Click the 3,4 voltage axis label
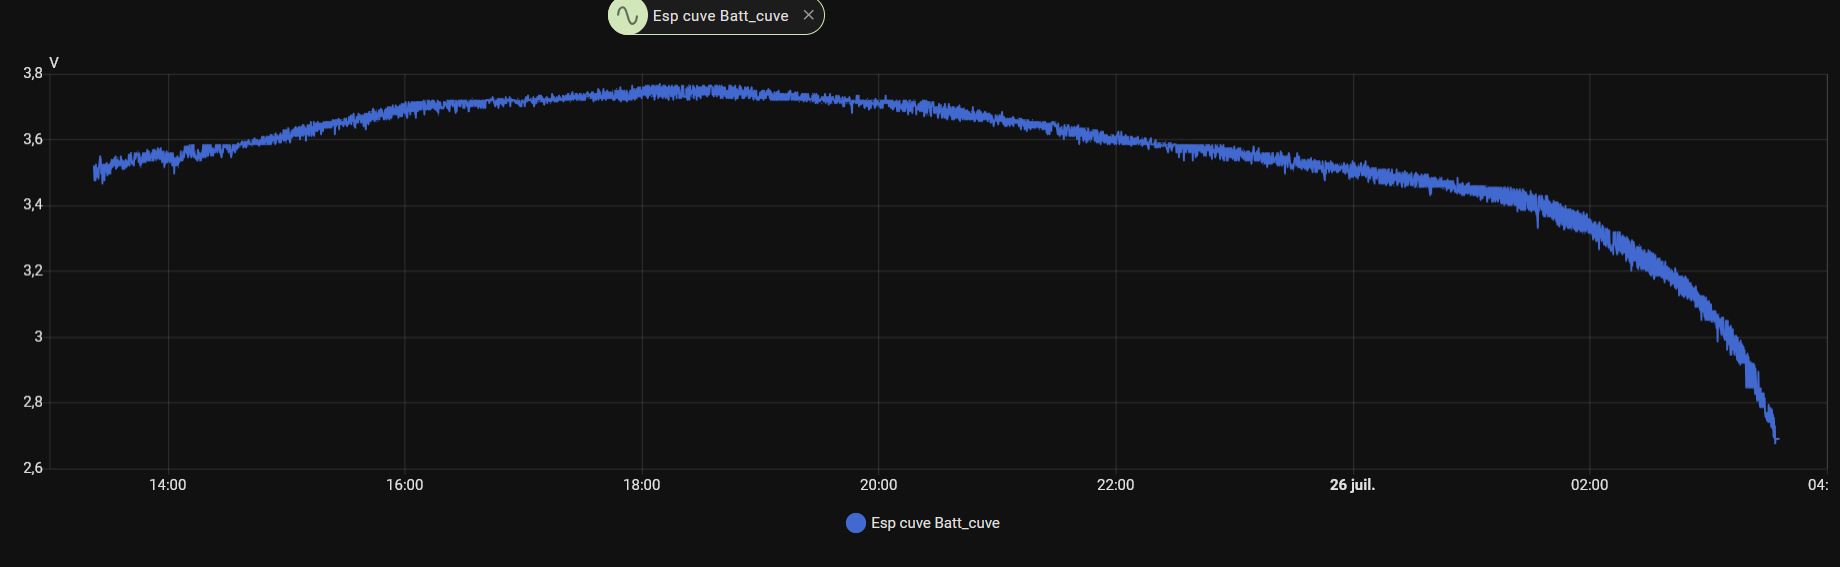Screen dimensions: 1840x567 pos(33,205)
